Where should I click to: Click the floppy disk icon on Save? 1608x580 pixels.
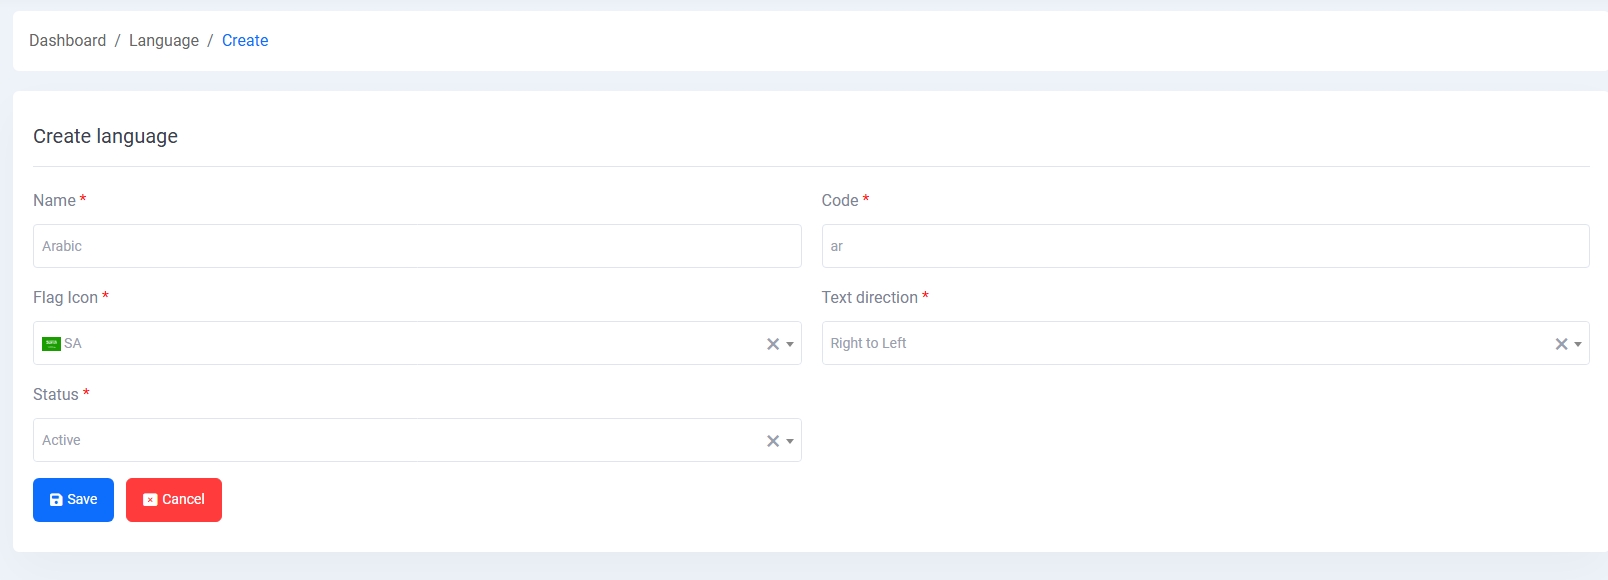[56, 500]
